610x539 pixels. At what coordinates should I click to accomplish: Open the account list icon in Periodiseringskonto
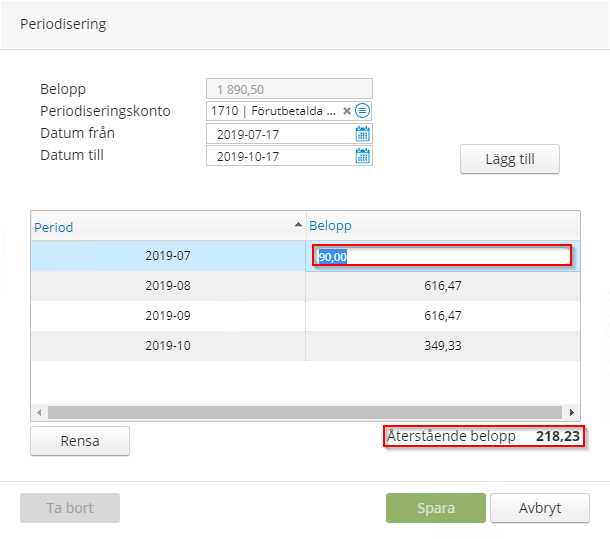(362, 111)
